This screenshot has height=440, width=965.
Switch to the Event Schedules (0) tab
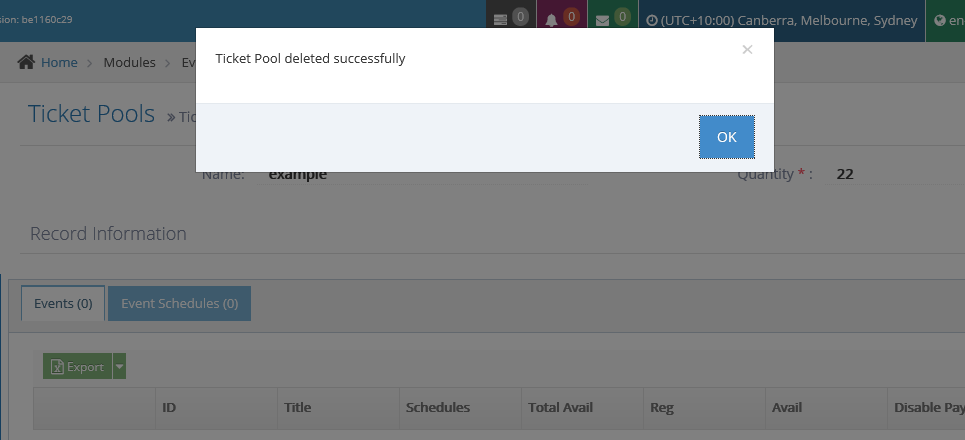[179, 303]
